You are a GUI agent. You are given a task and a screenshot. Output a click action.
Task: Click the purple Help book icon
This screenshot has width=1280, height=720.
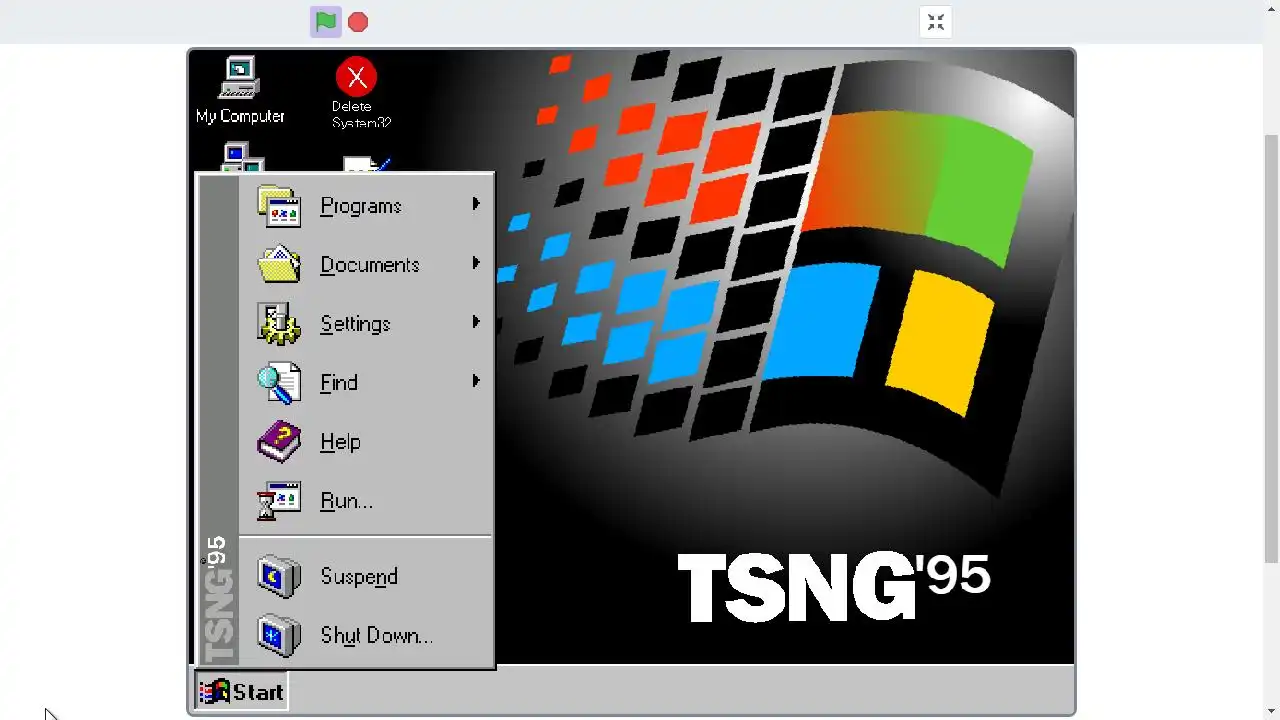(279, 442)
